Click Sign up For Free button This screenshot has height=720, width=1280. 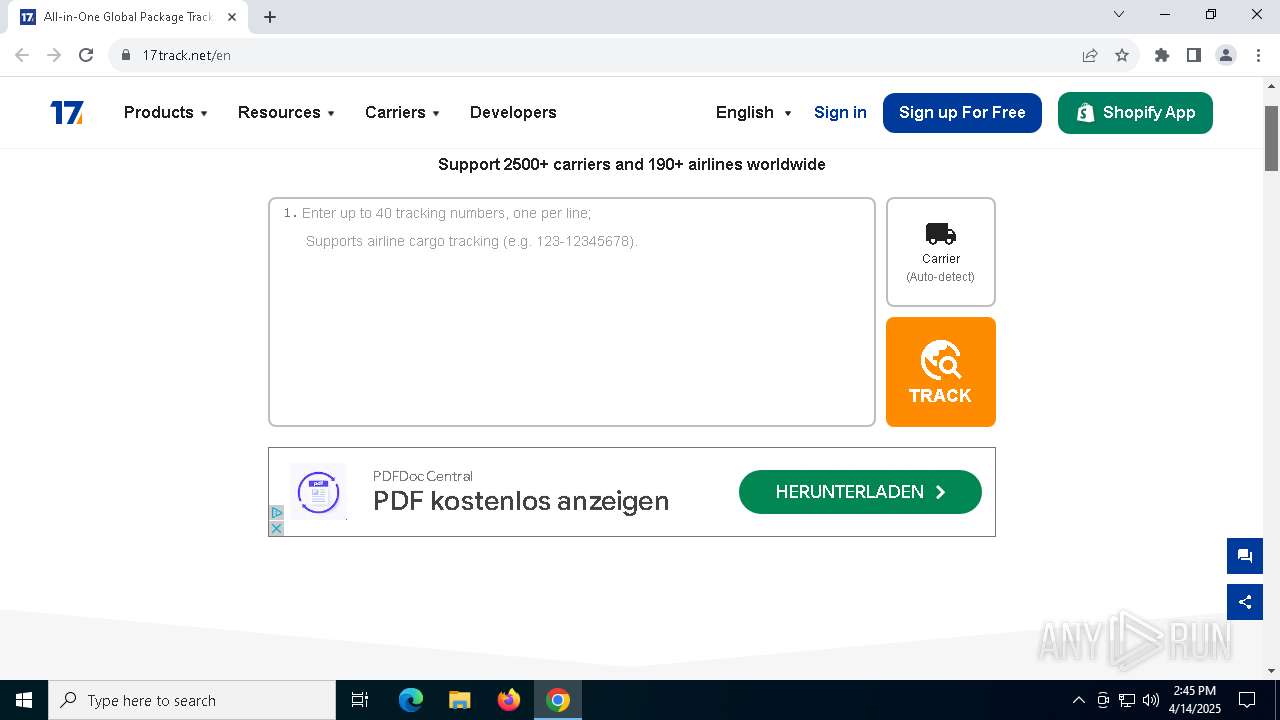(x=962, y=113)
